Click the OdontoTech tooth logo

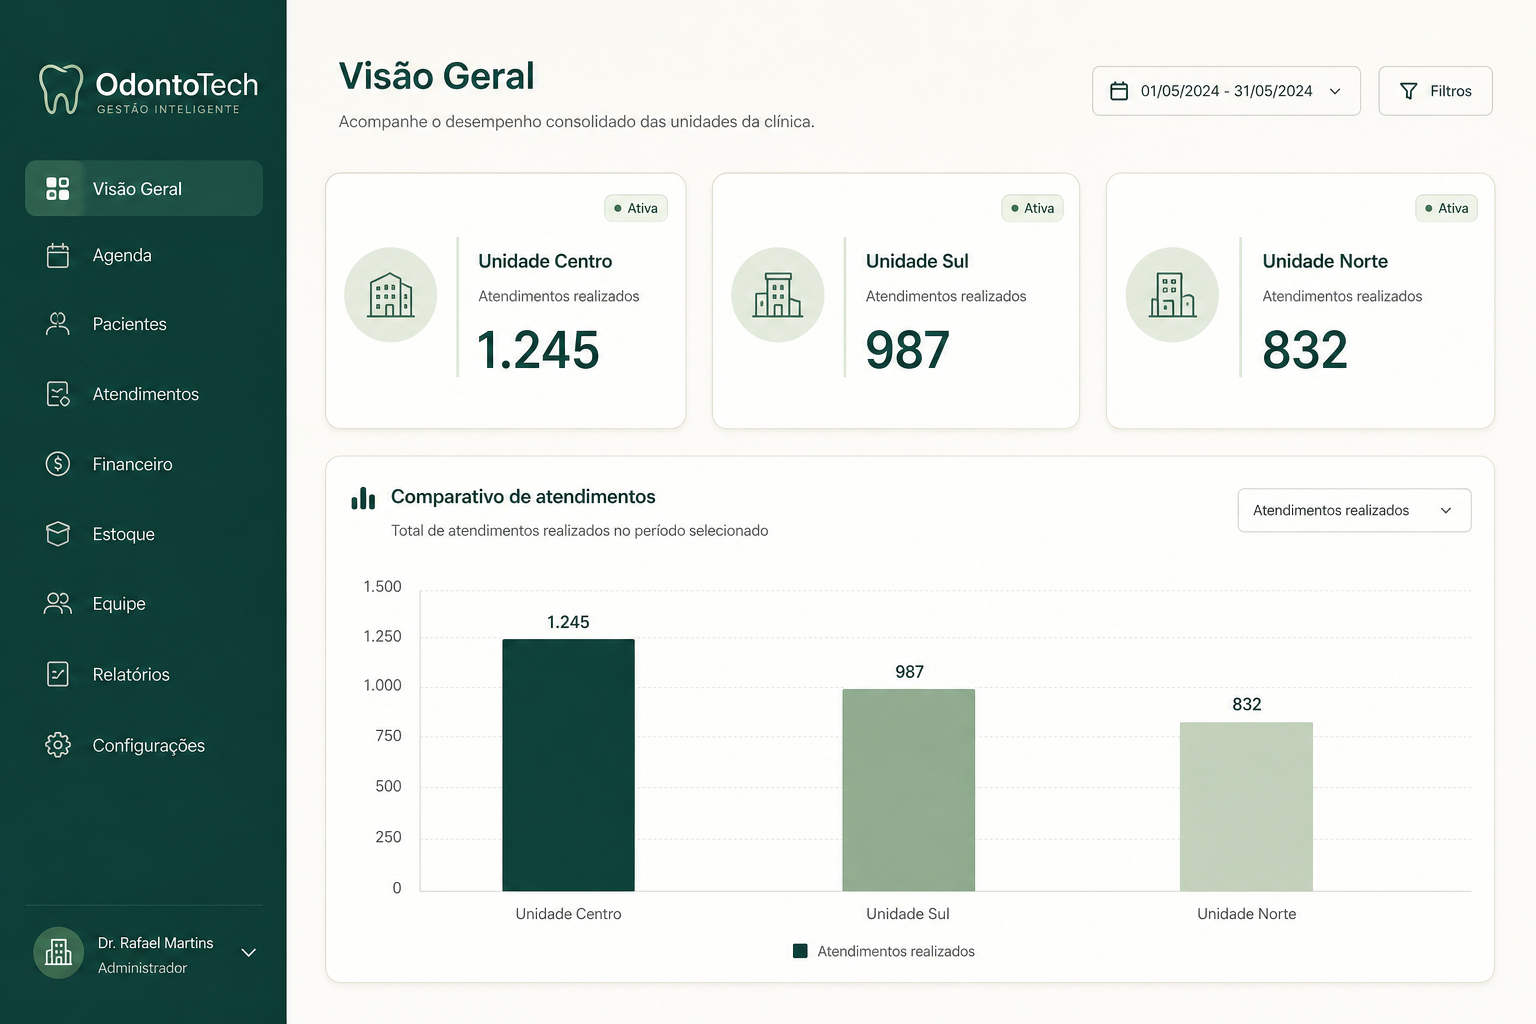coord(60,90)
